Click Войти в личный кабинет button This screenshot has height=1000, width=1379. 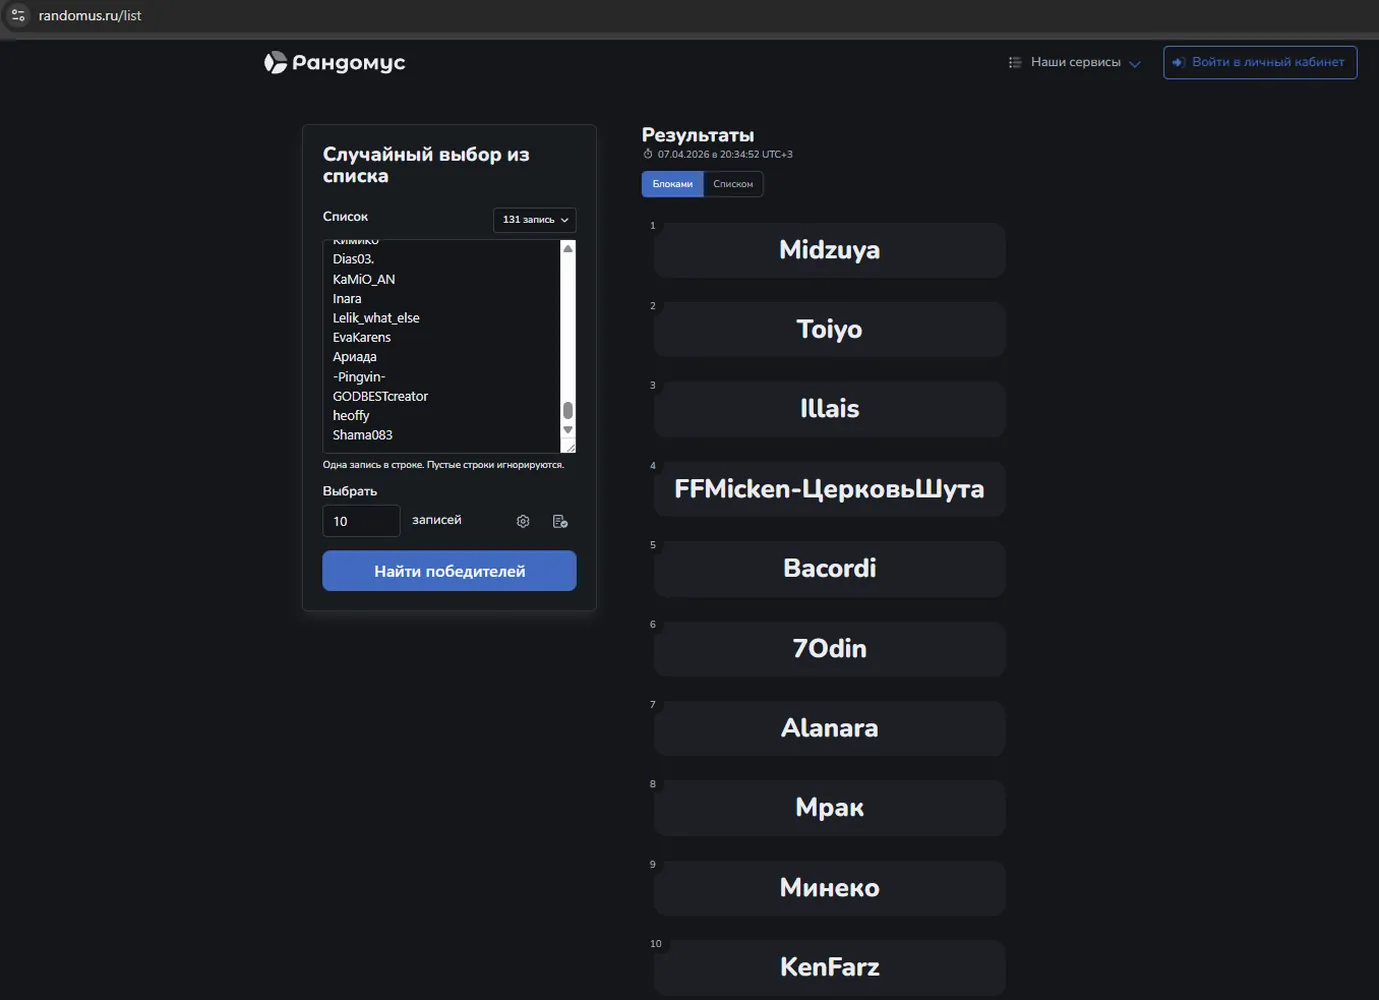pyautogui.click(x=1260, y=62)
